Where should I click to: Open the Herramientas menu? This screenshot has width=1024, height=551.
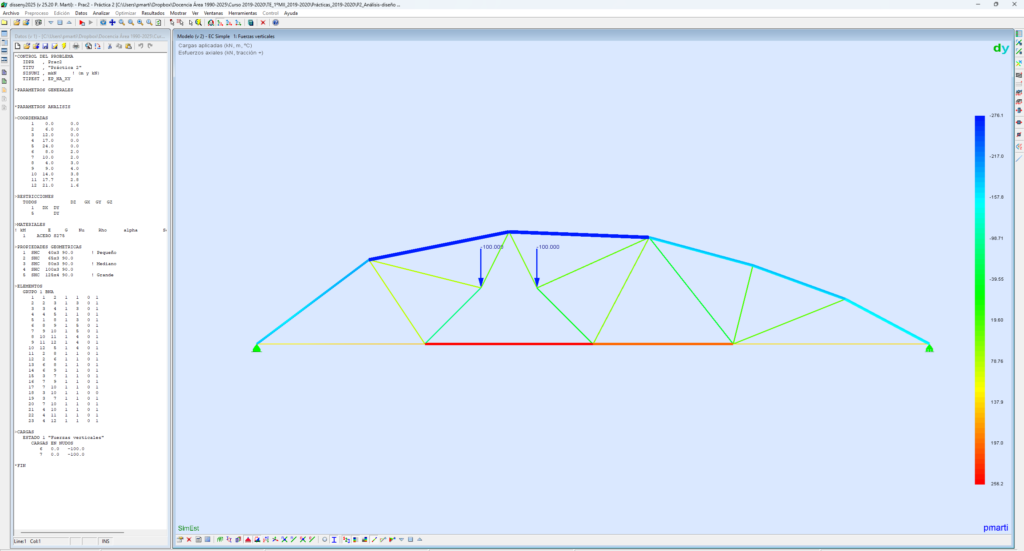coord(243,13)
